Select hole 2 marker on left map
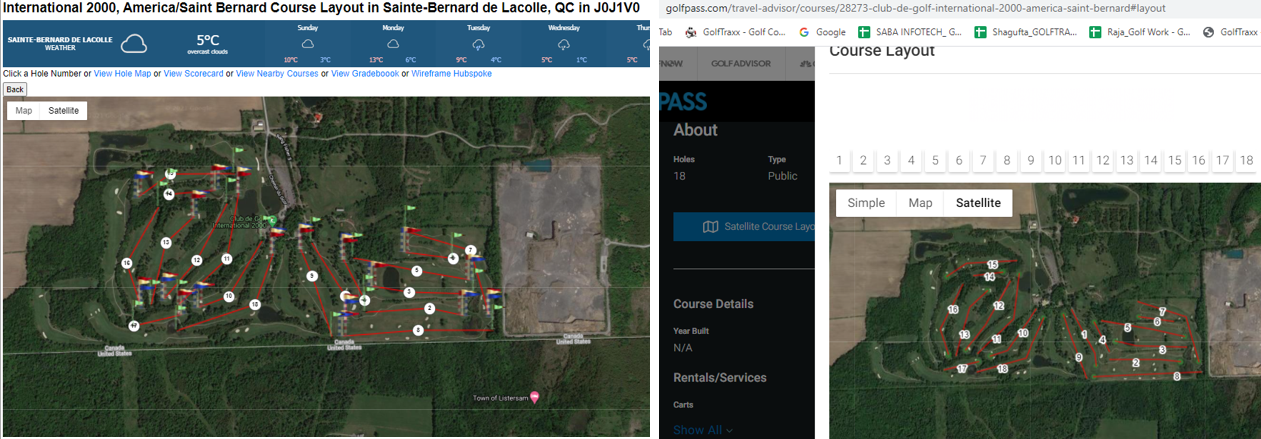The width and height of the screenshot is (1261, 439). [429, 308]
